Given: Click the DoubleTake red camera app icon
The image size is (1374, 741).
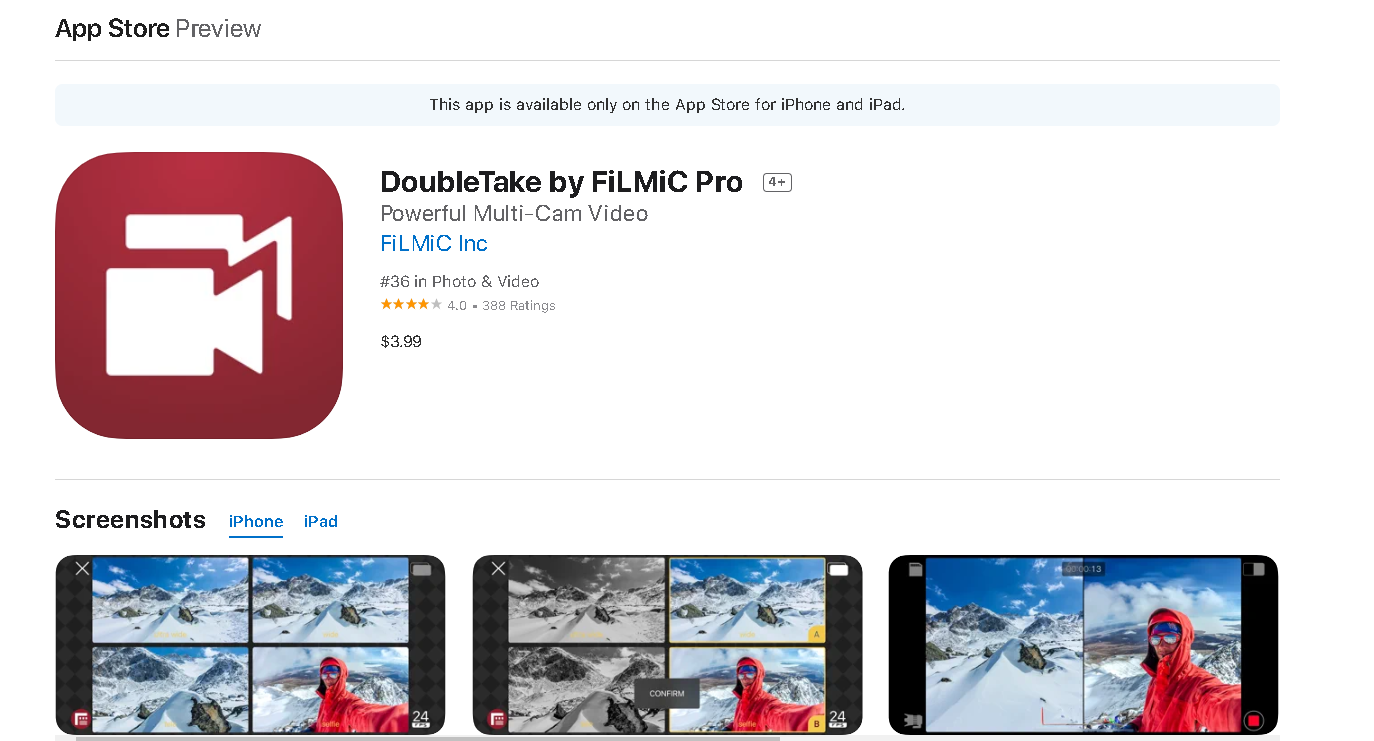Looking at the screenshot, I should (x=199, y=295).
